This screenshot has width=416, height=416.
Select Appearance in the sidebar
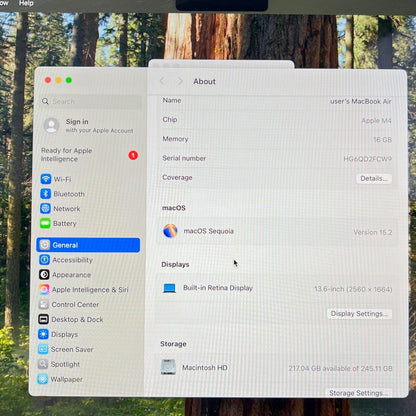coord(88,274)
